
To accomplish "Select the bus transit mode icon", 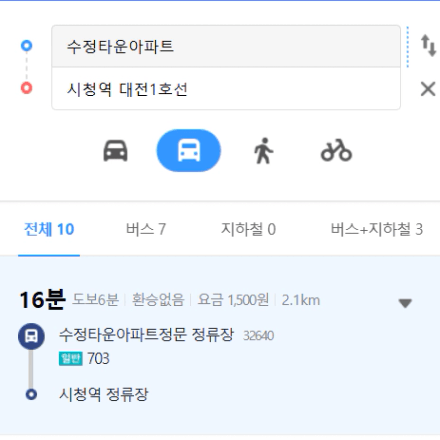I will click(189, 151).
